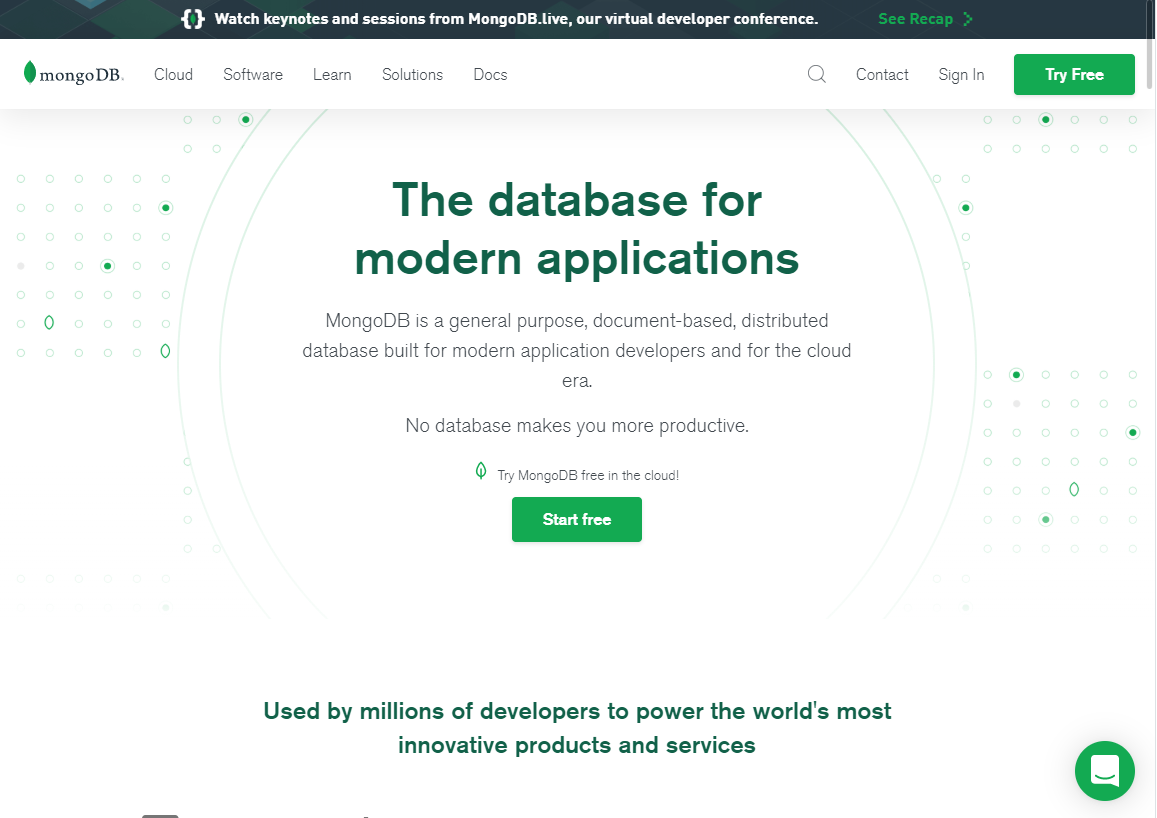The height and width of the screenshot is (818, 1157).
Task: Click leaf icon beside Try MongoDB free
Action: tap(481, 471)
